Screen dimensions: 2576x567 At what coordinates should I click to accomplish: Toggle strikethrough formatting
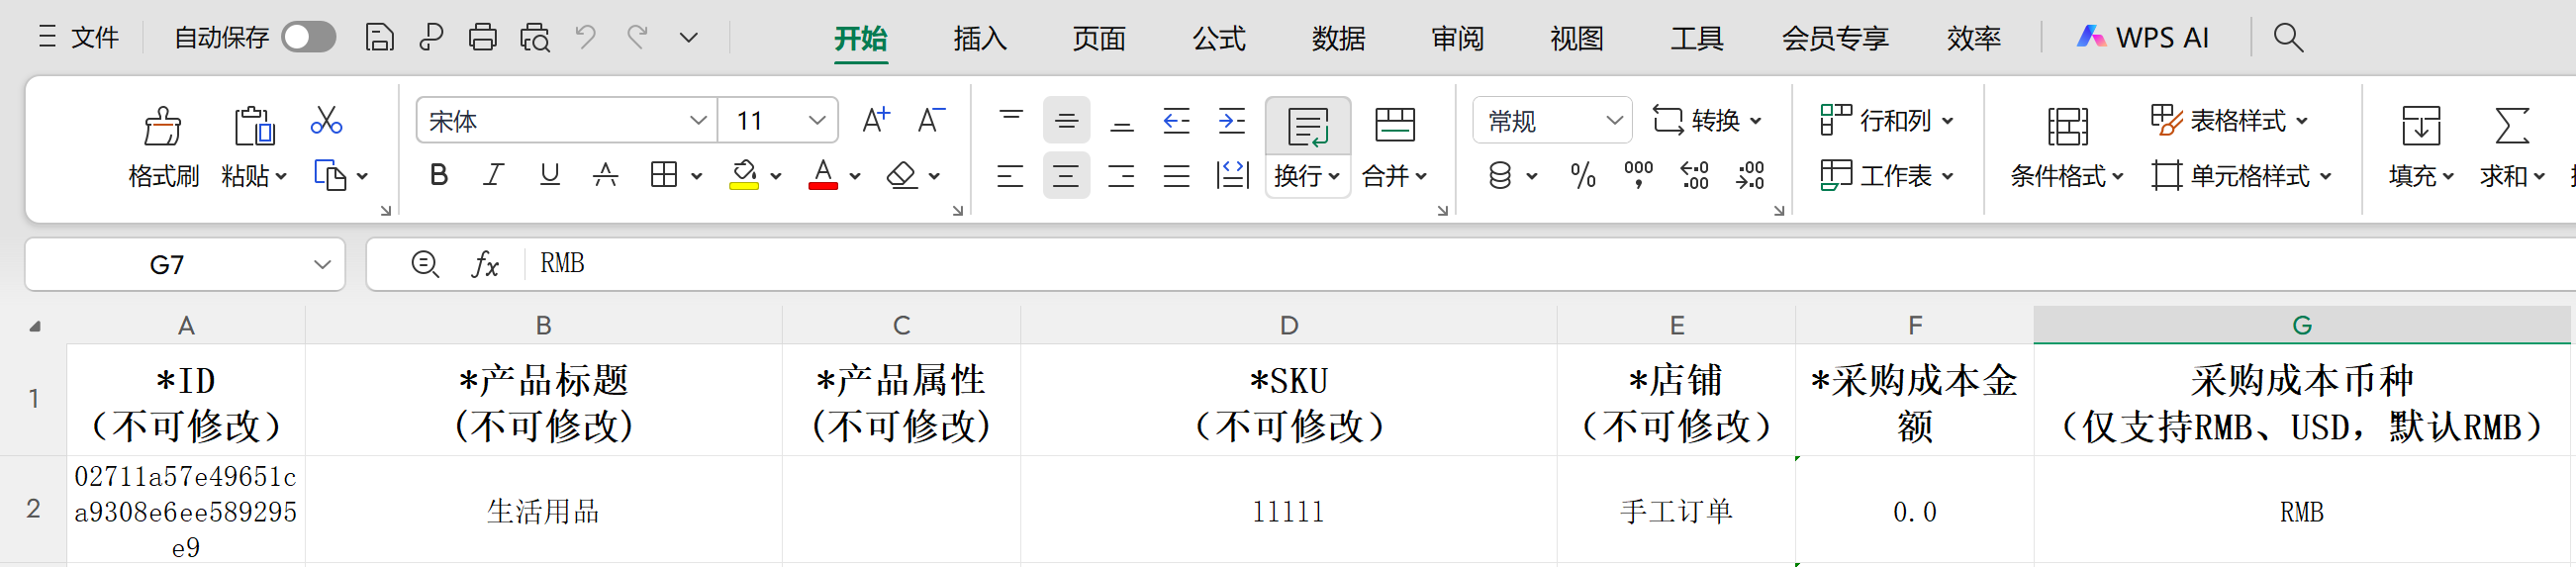point(605,175)
